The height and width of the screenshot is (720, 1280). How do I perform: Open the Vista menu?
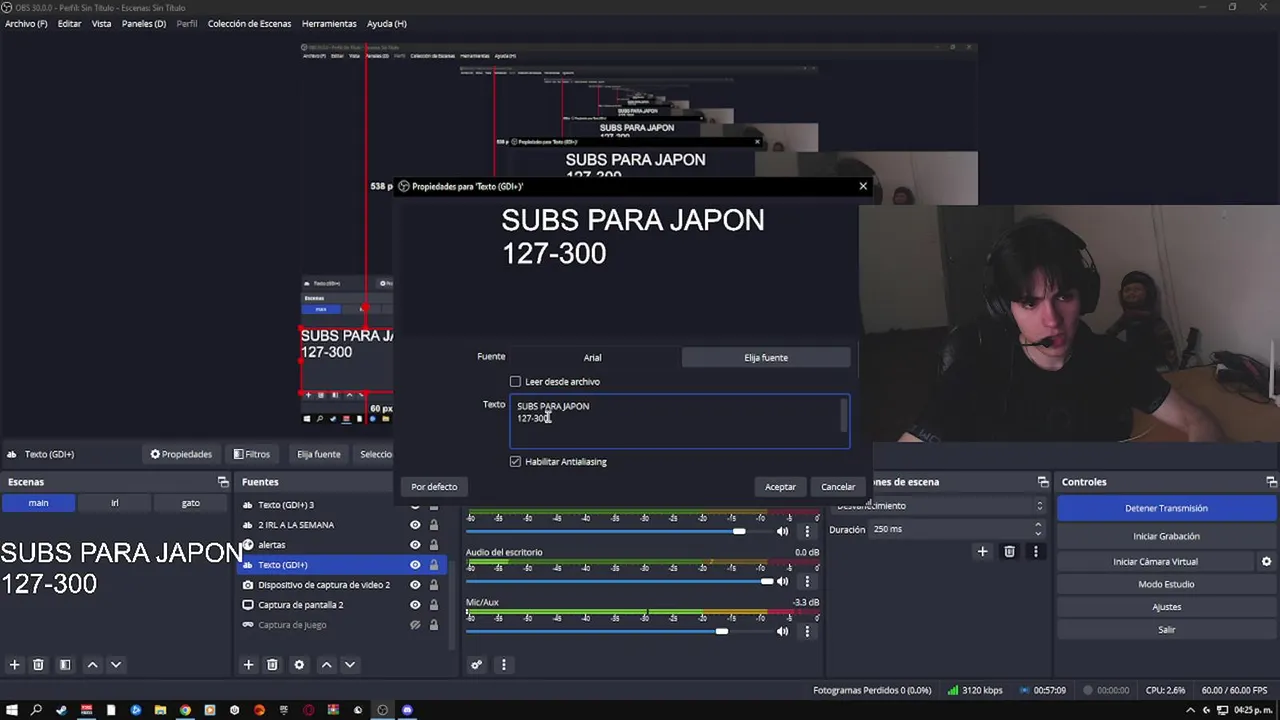(x=101, y=23)
